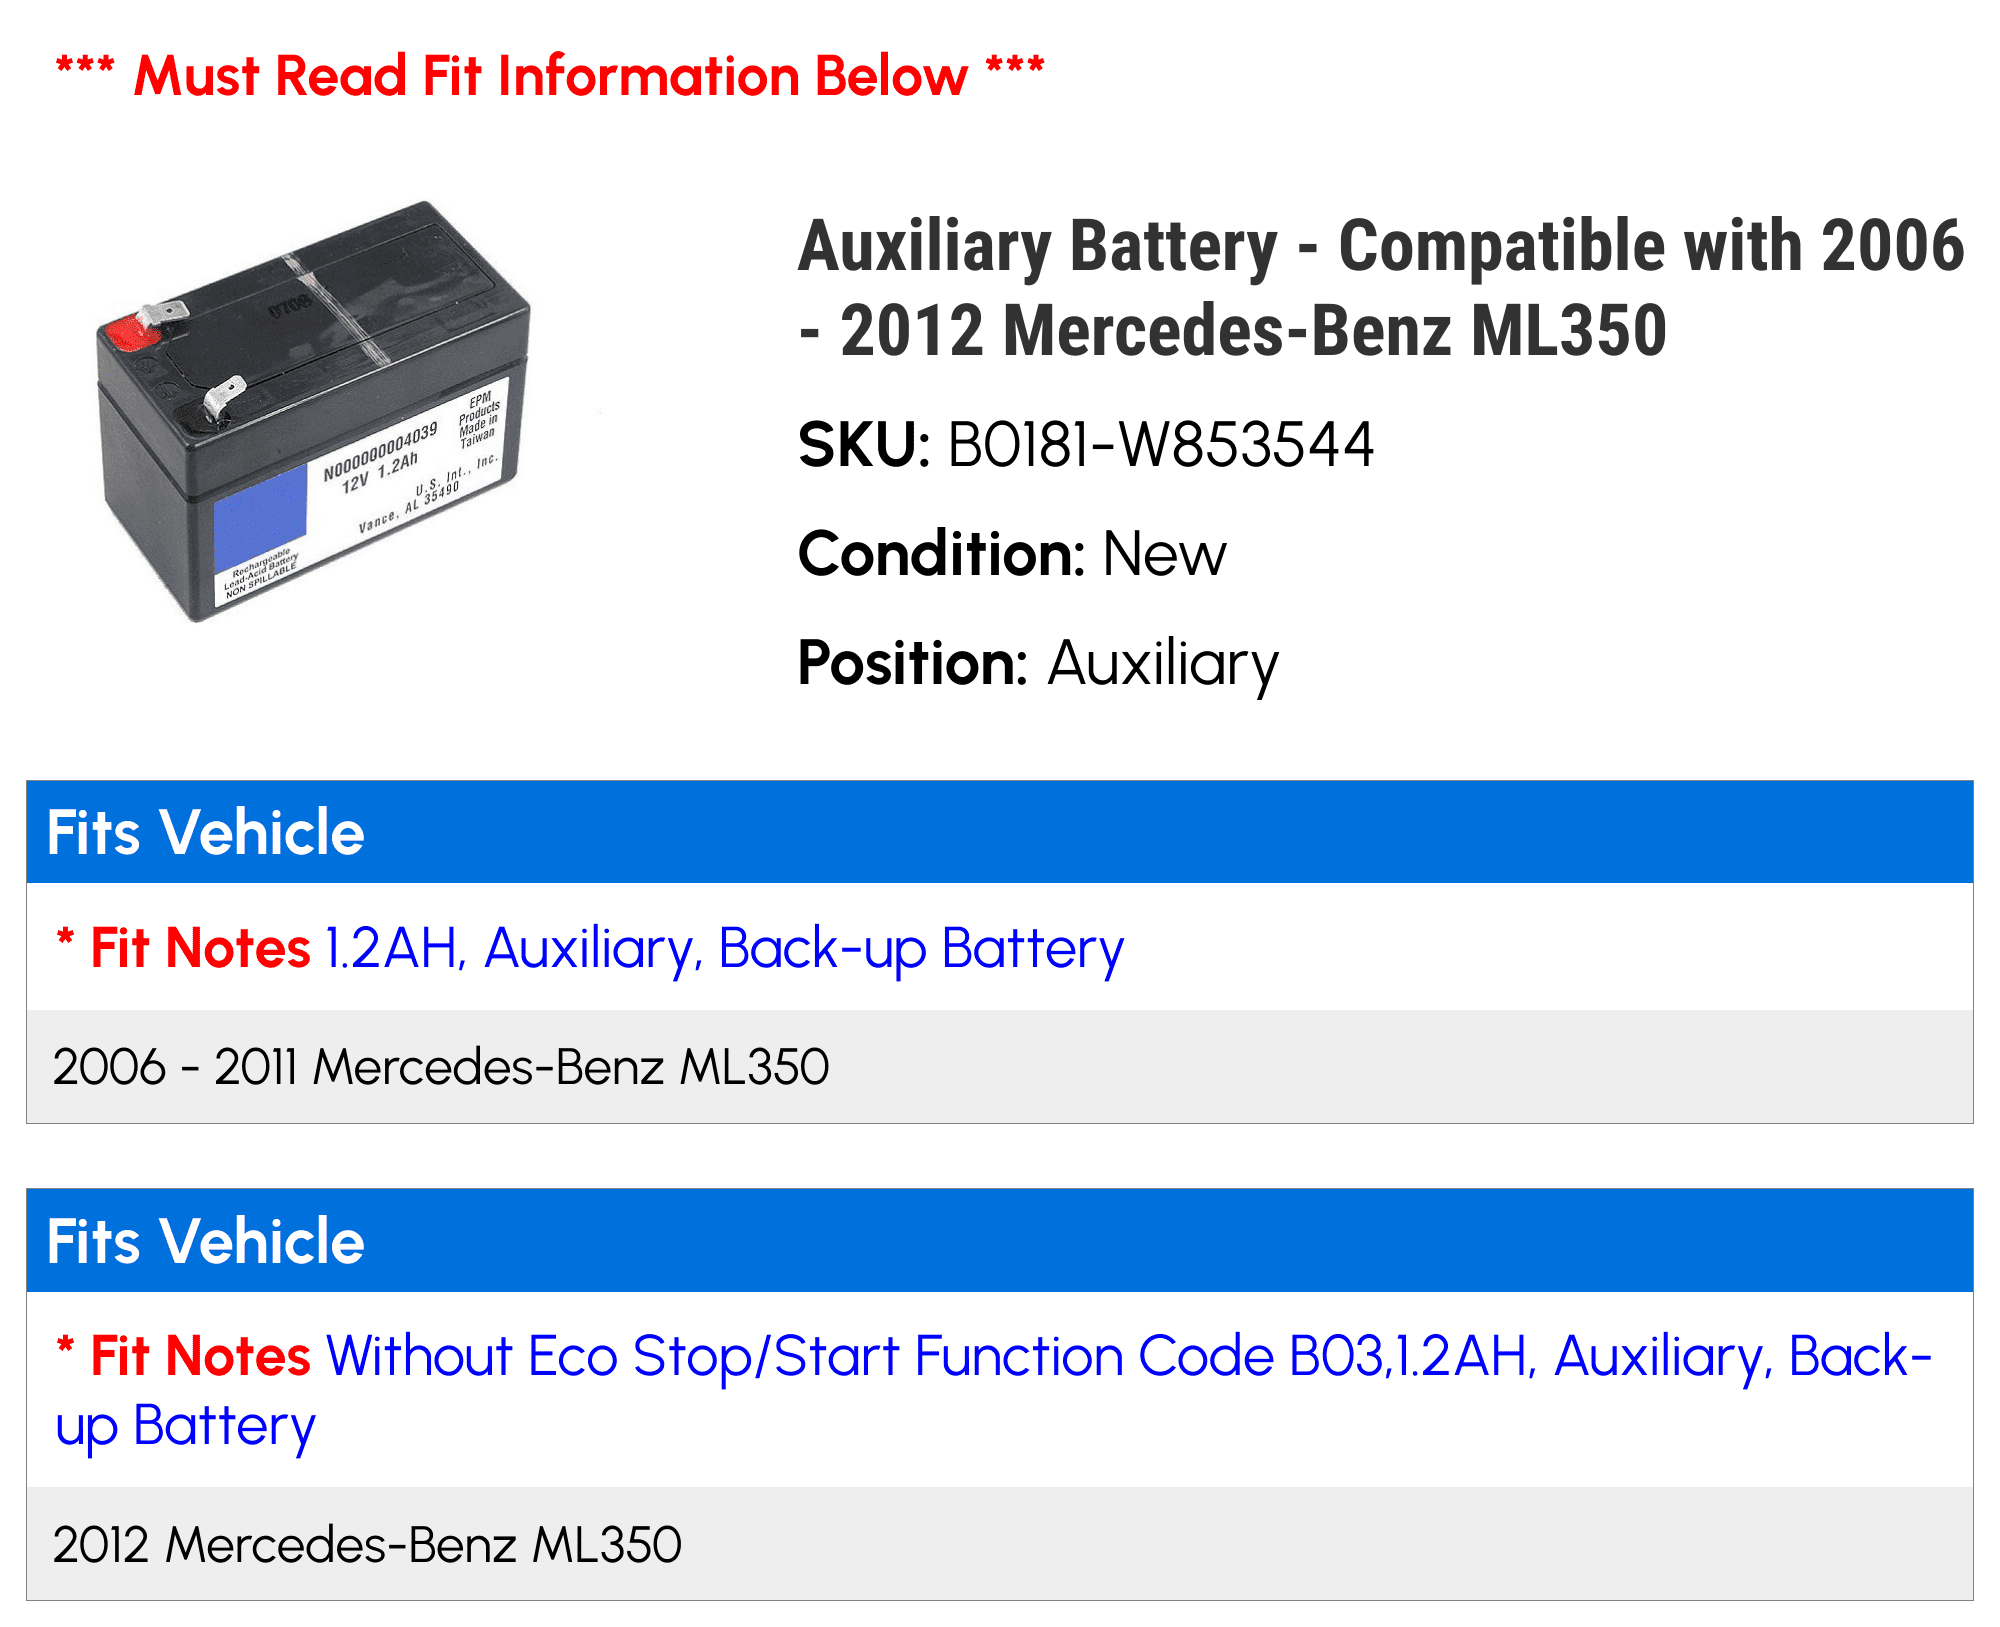Click the auxiliary battery product image

pyautogui.click(x=313, y=412)
